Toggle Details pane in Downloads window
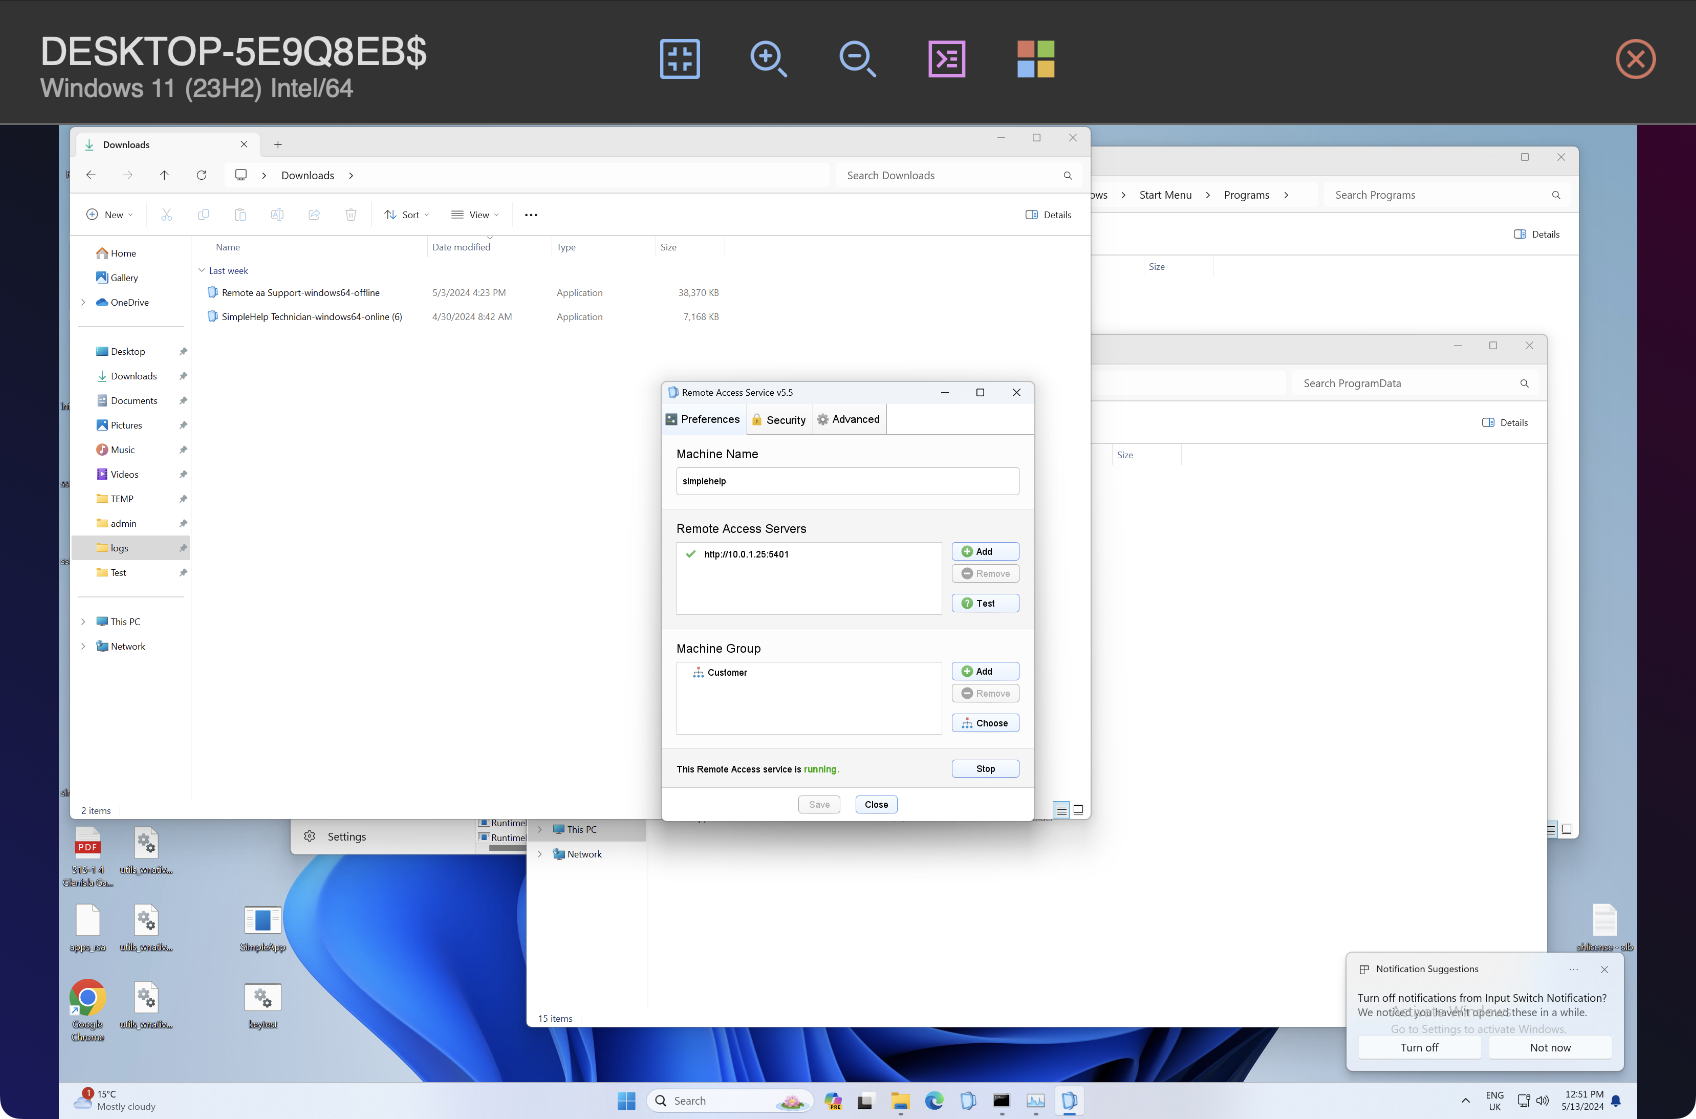 (1048, 215)
